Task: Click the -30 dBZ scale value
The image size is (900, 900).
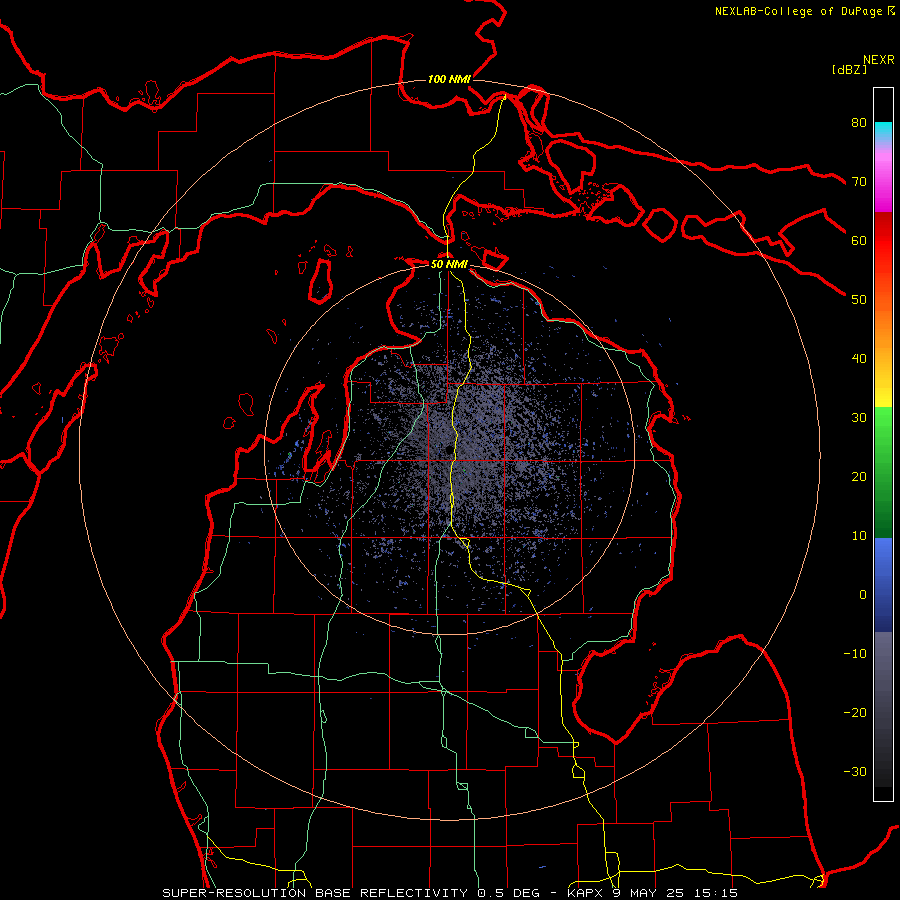Action: click(855, 771)
